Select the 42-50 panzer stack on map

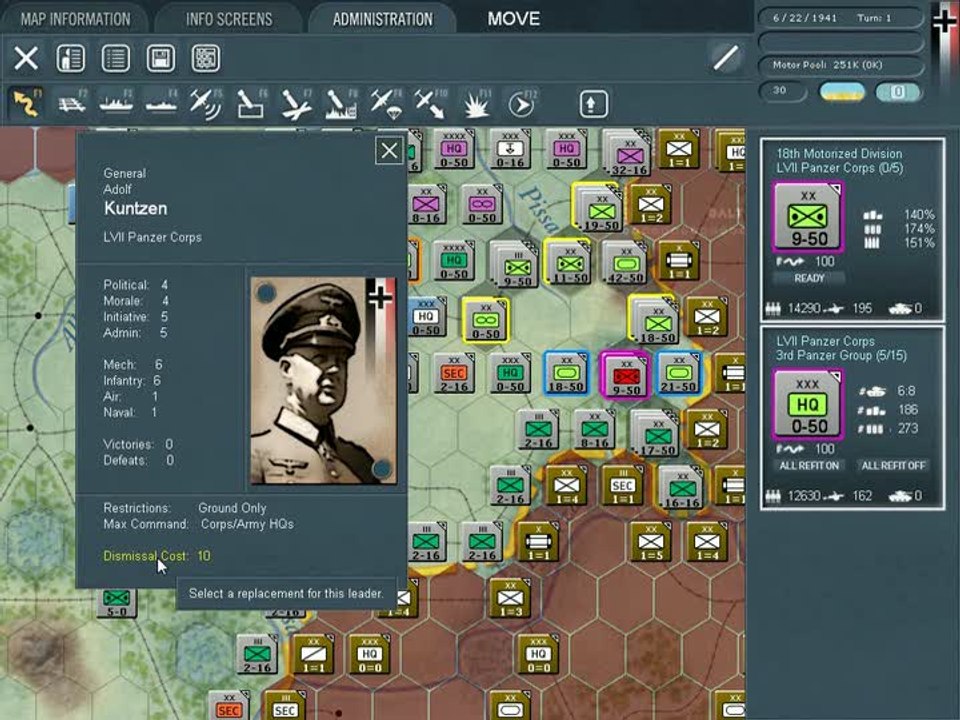[x=624, y=263]
